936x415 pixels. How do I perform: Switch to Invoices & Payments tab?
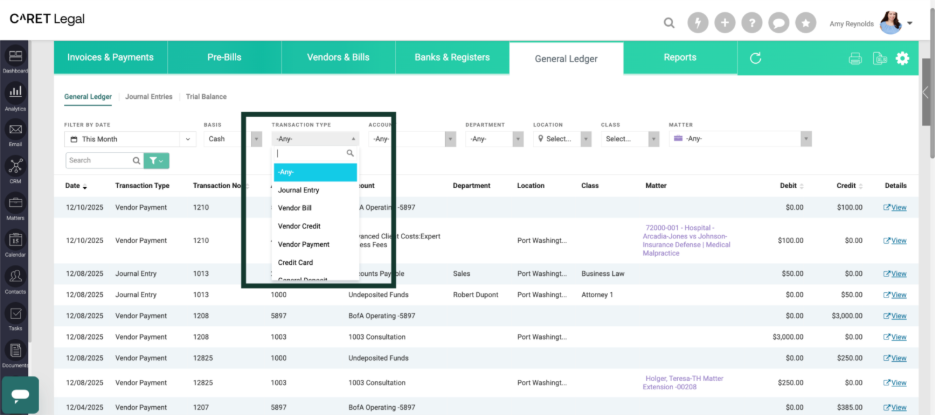pyautogui.click(x=110, y=57)
